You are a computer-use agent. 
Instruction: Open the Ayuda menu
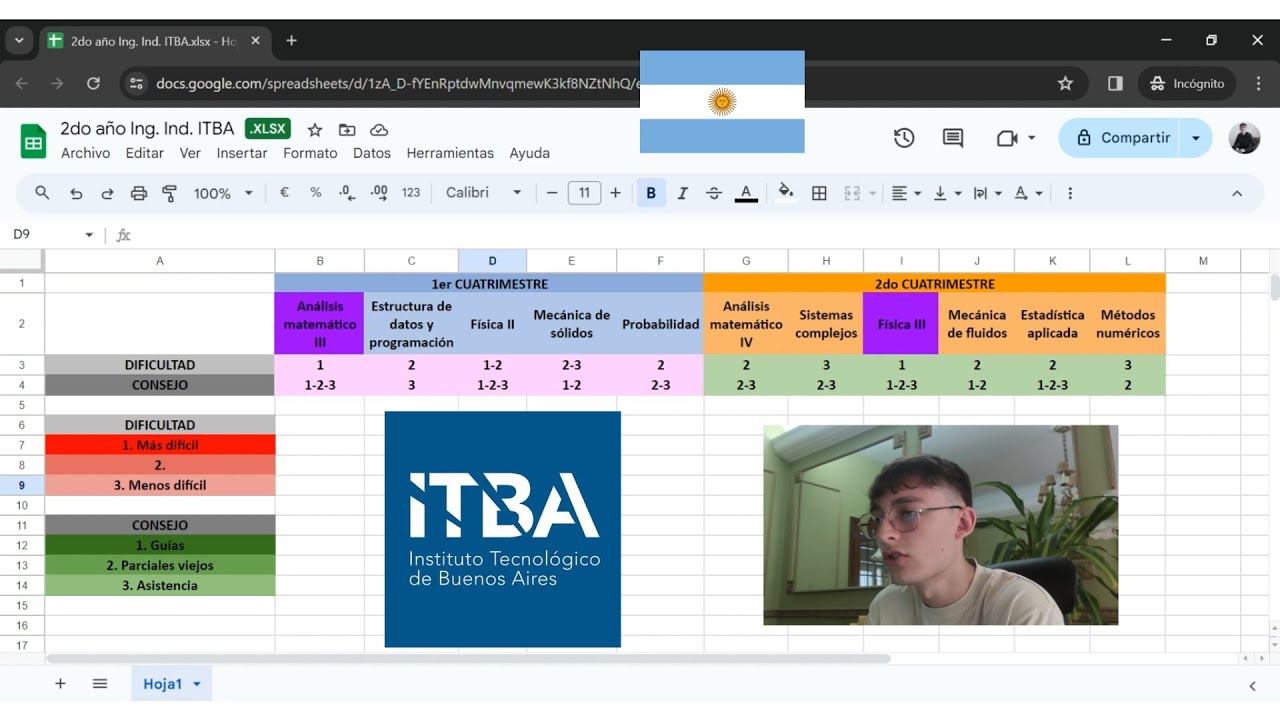click(x=530, y=153)
